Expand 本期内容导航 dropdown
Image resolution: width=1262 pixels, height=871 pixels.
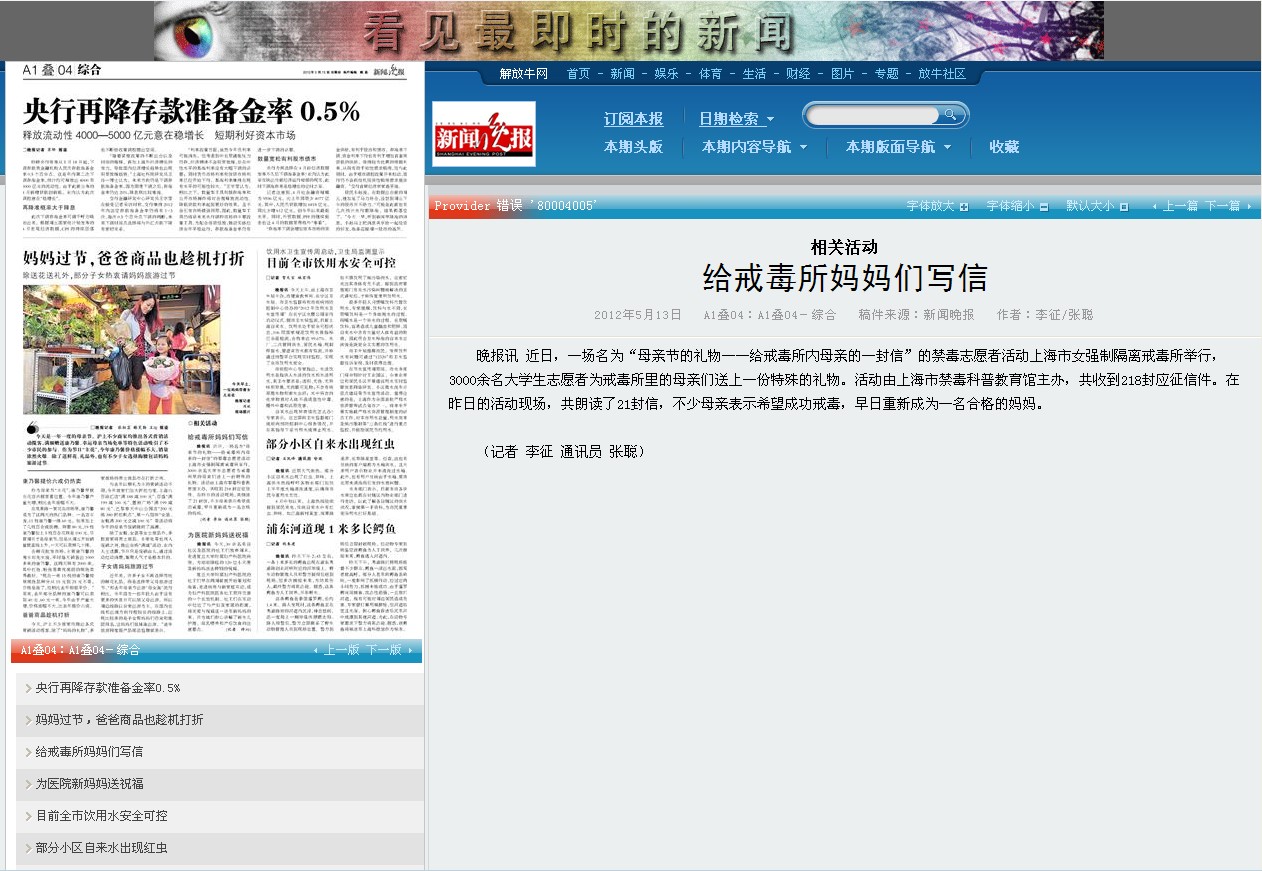[x=754, y=147]
